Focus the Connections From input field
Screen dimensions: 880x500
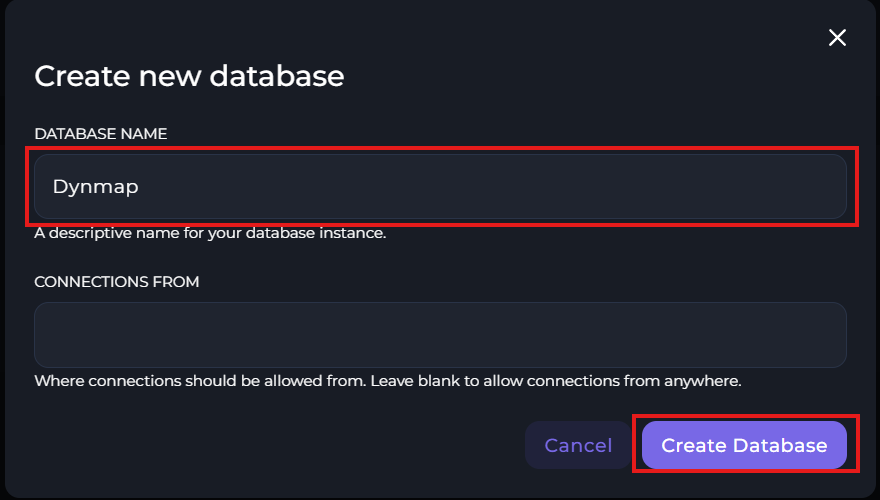point(440,335)
